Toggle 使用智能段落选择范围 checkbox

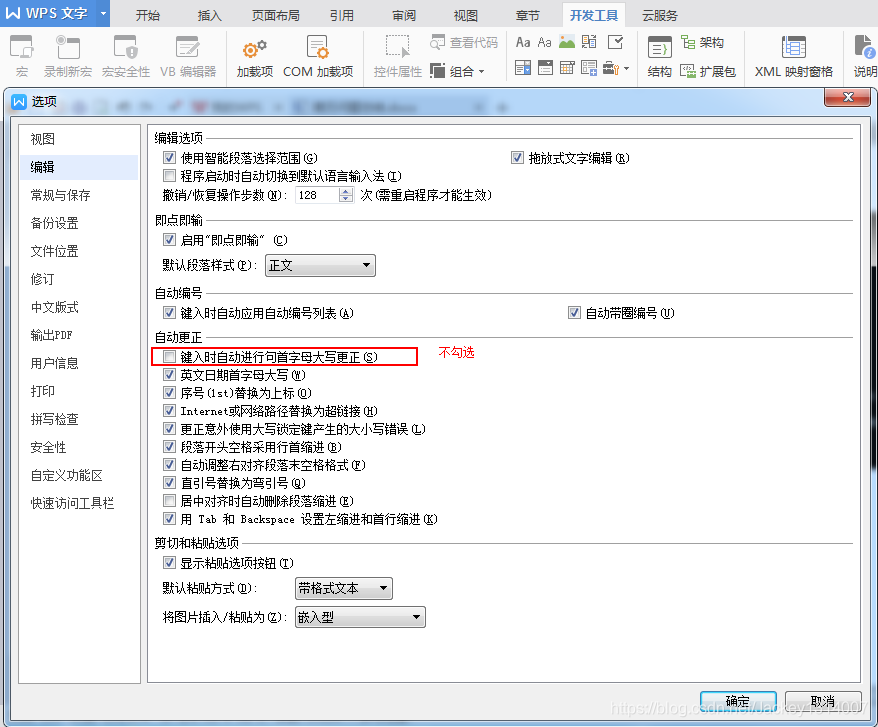point(169,158)
